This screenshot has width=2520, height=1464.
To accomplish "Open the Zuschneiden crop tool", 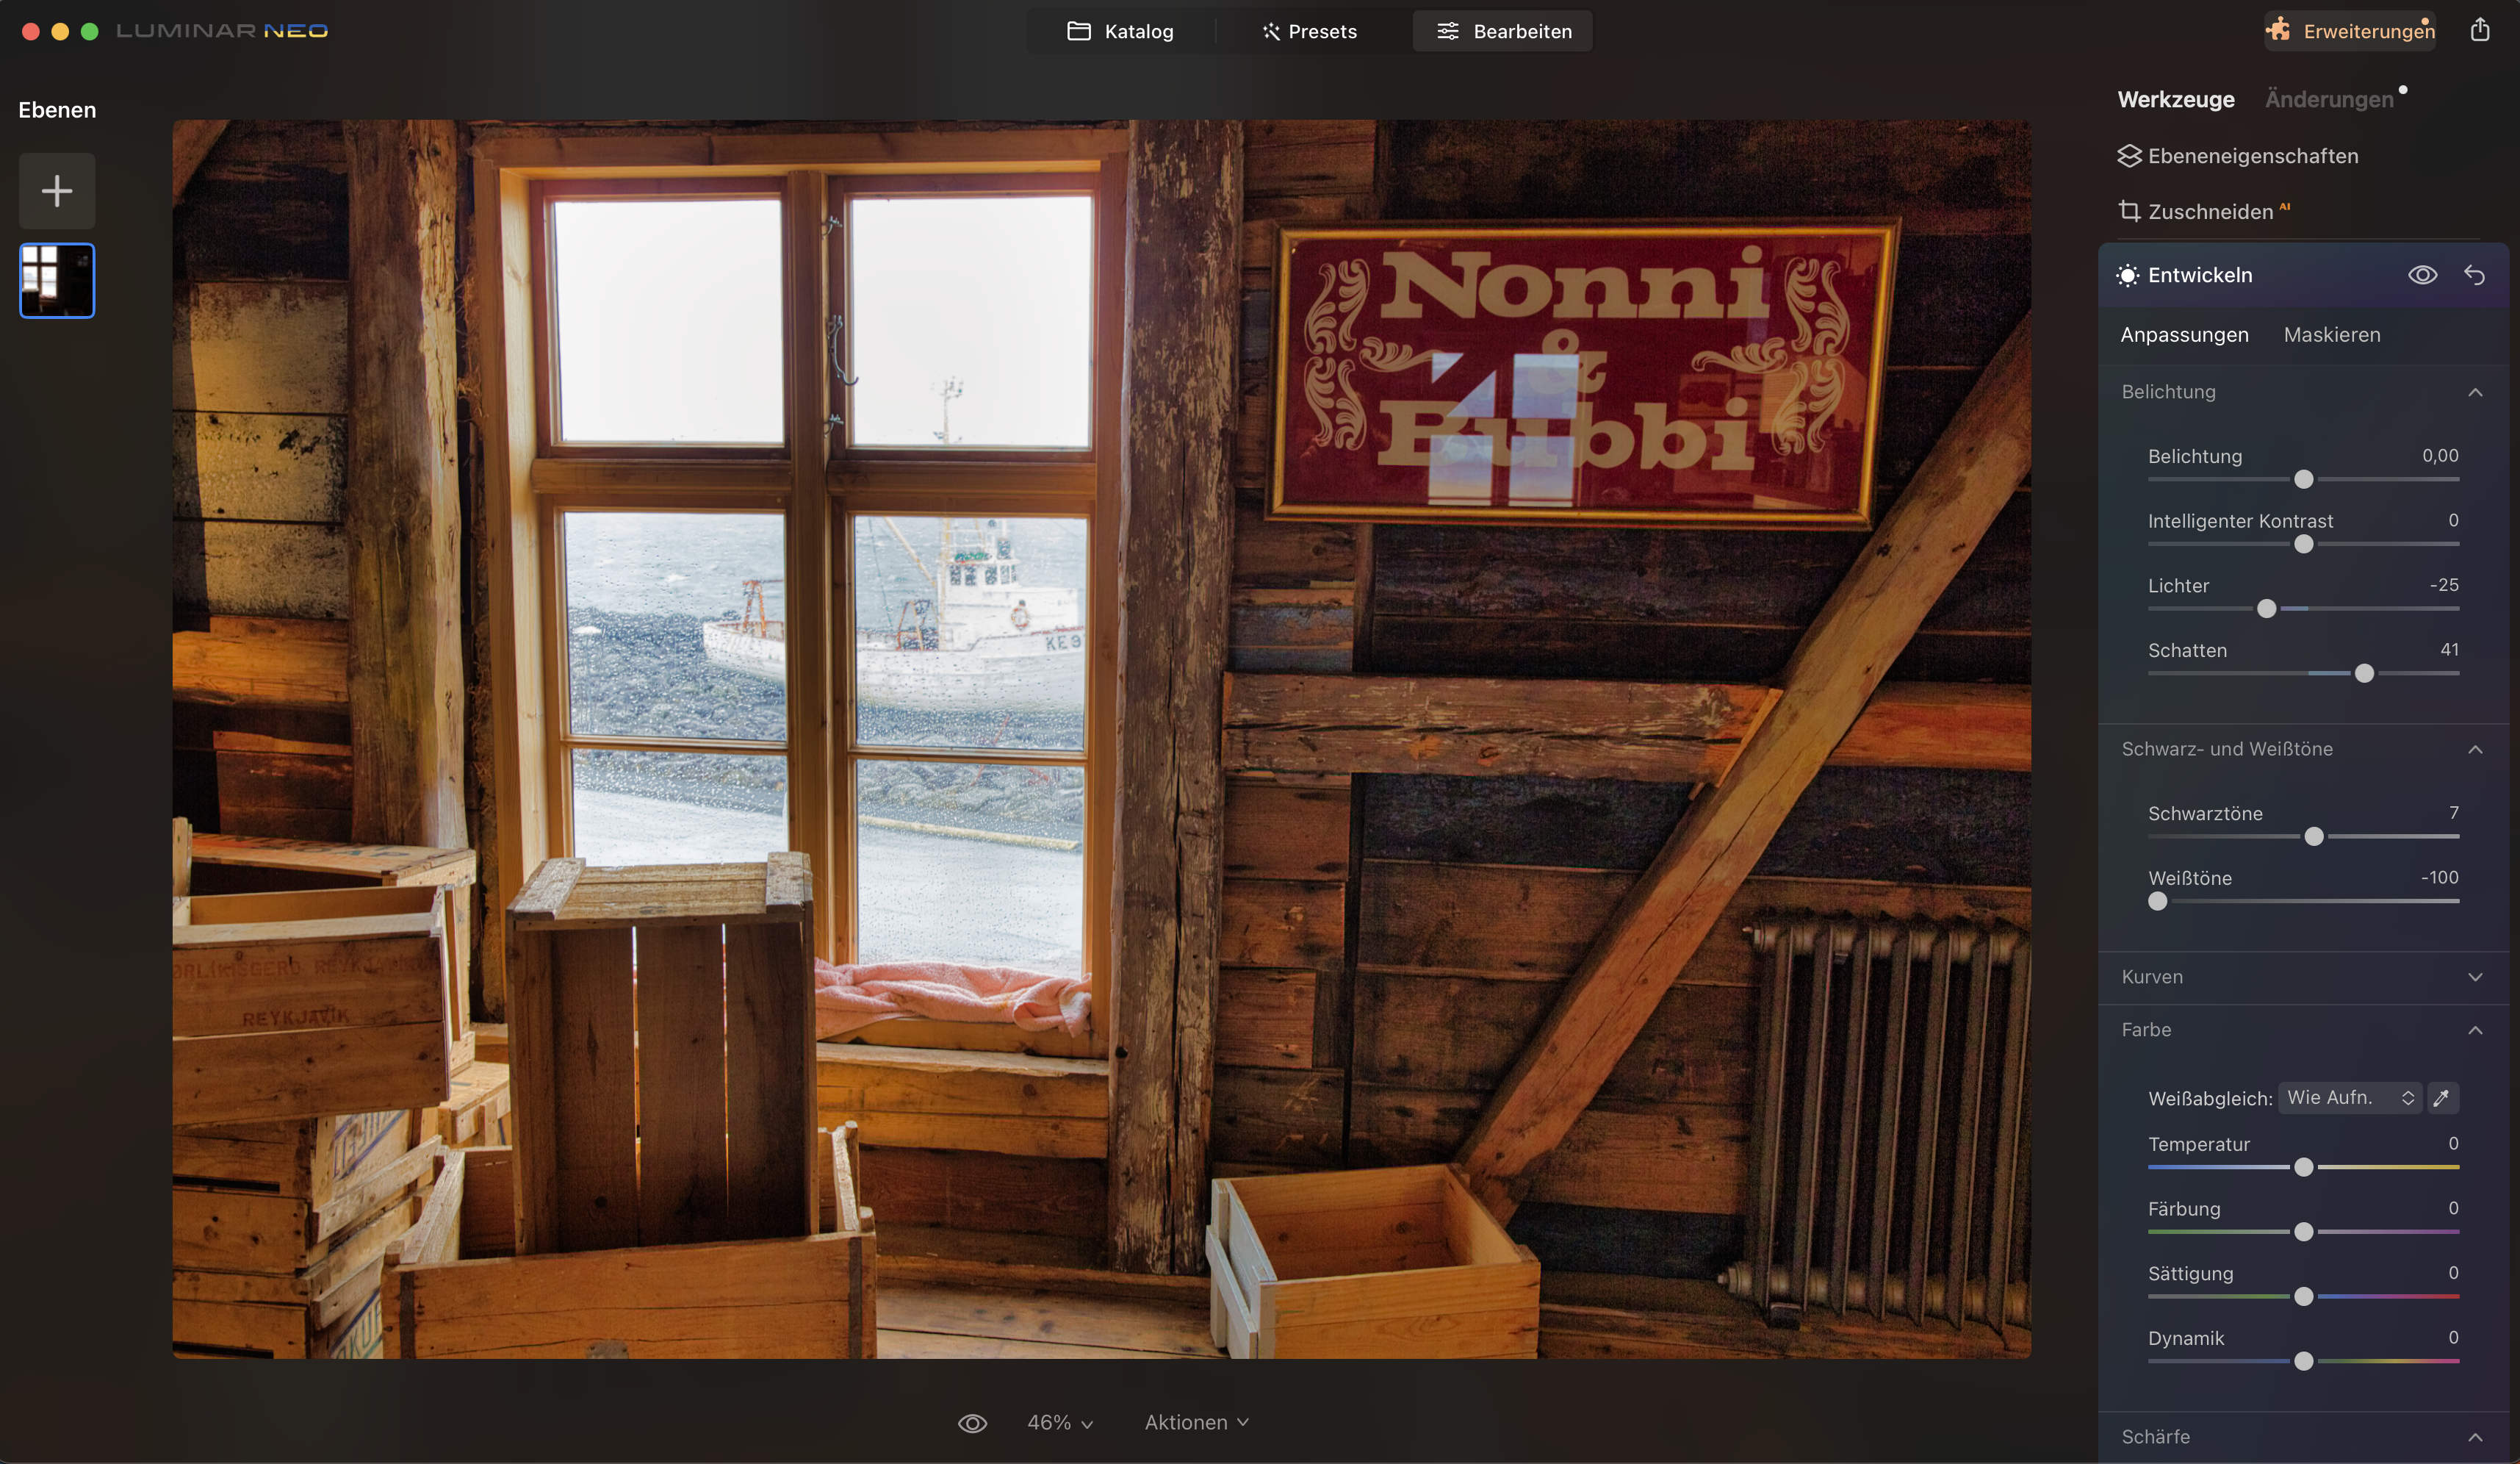I will point(2204,211).
